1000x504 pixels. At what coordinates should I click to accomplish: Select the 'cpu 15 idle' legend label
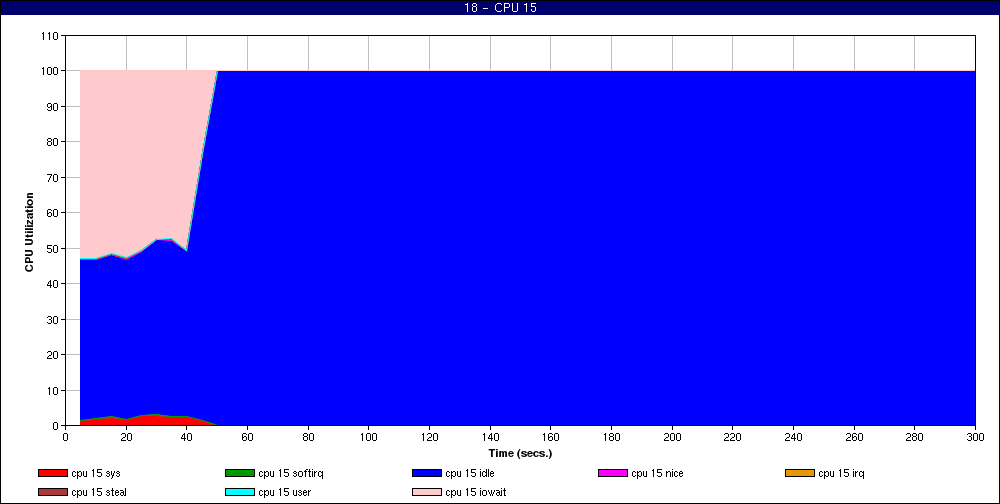tap(470, 473)
